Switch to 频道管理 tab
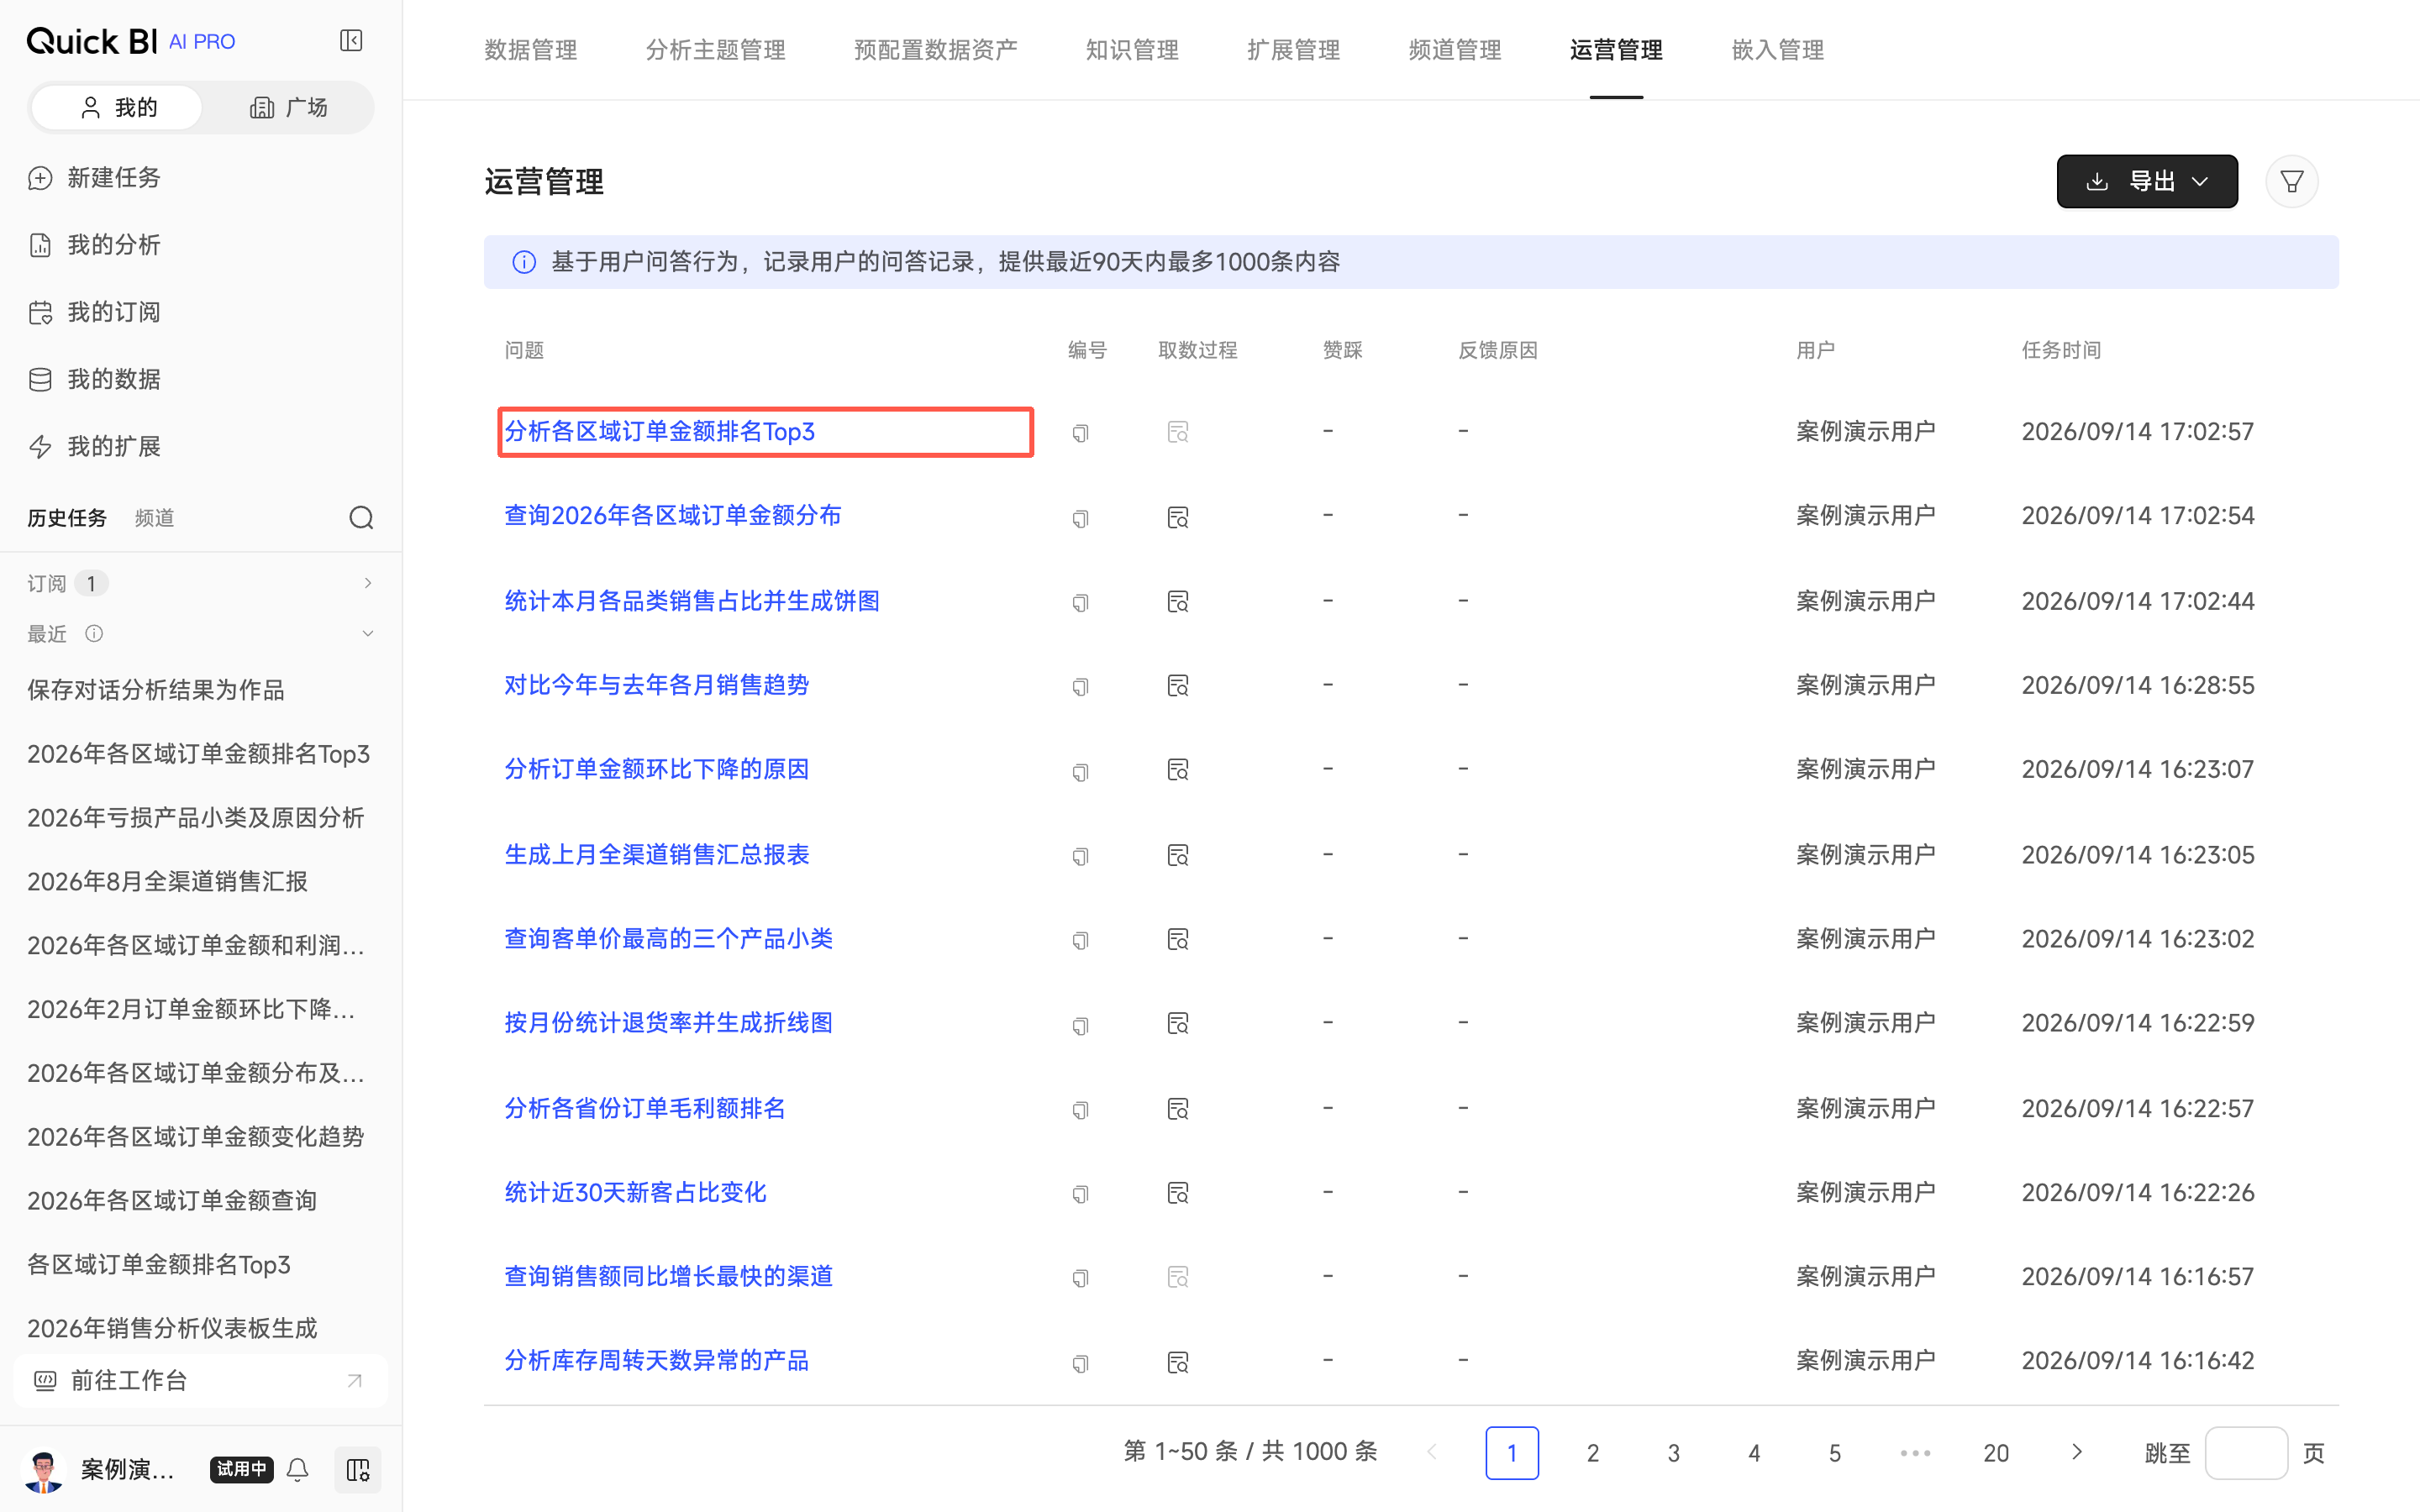The width and height of the screenshot is (2420, 1512). (x=1455, y=50)
